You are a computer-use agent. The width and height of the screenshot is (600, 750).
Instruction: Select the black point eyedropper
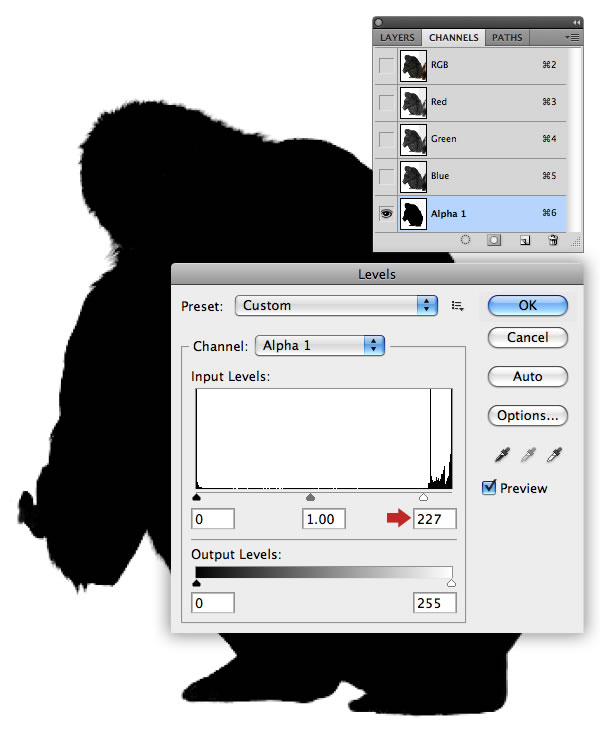502,454
